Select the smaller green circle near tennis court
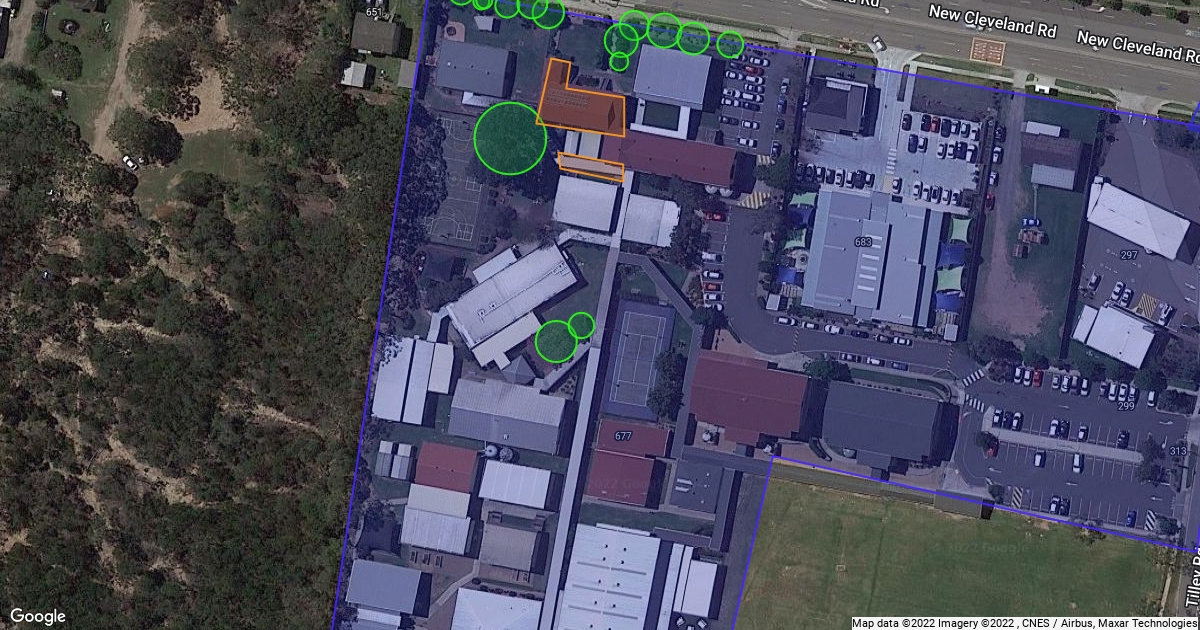 (581, 325)
